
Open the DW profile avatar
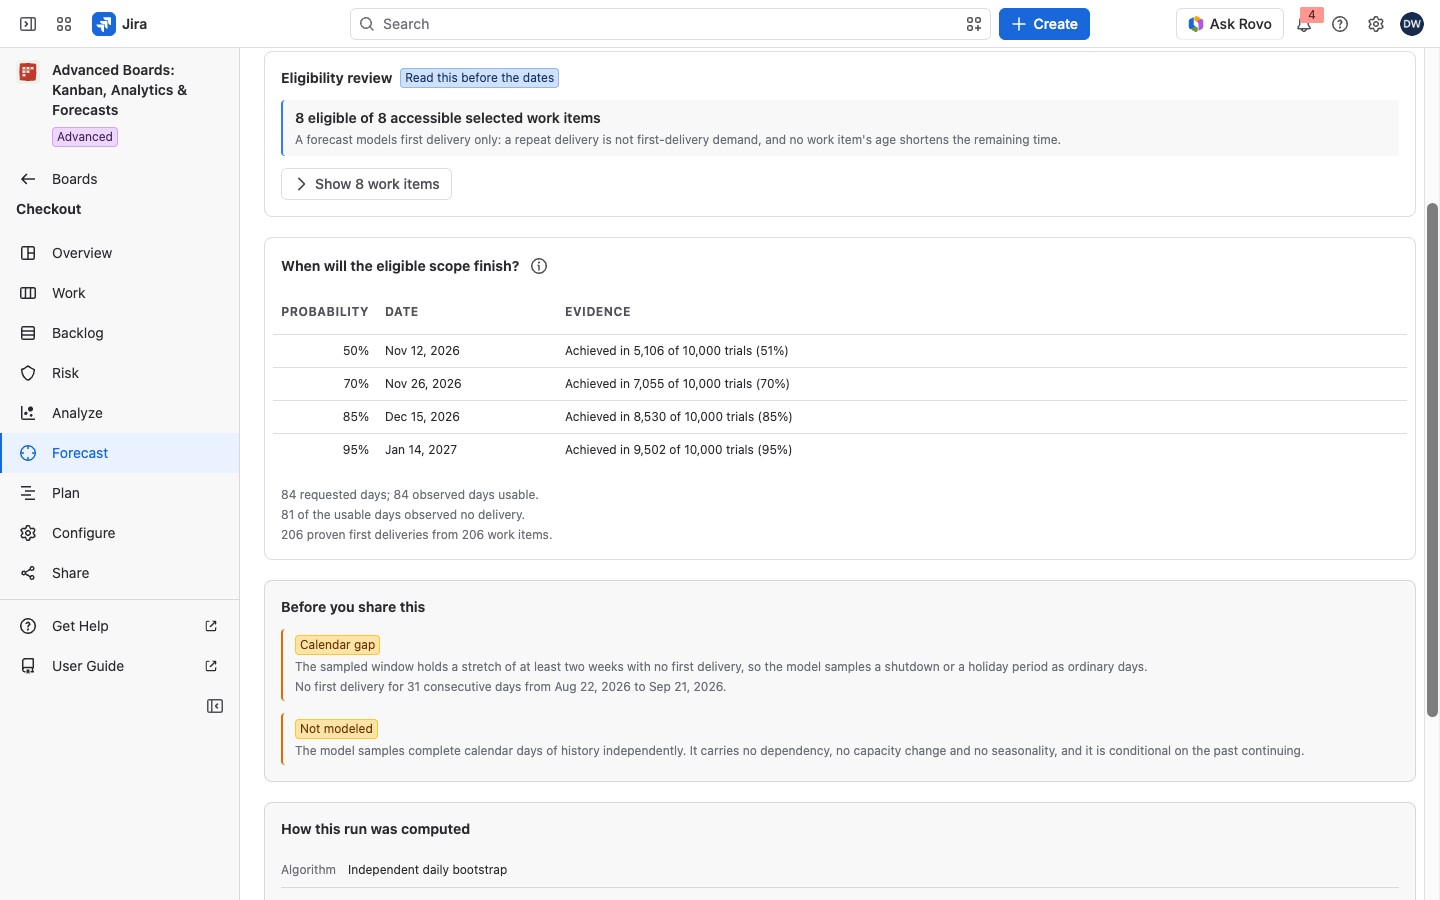coord(1412,24)
